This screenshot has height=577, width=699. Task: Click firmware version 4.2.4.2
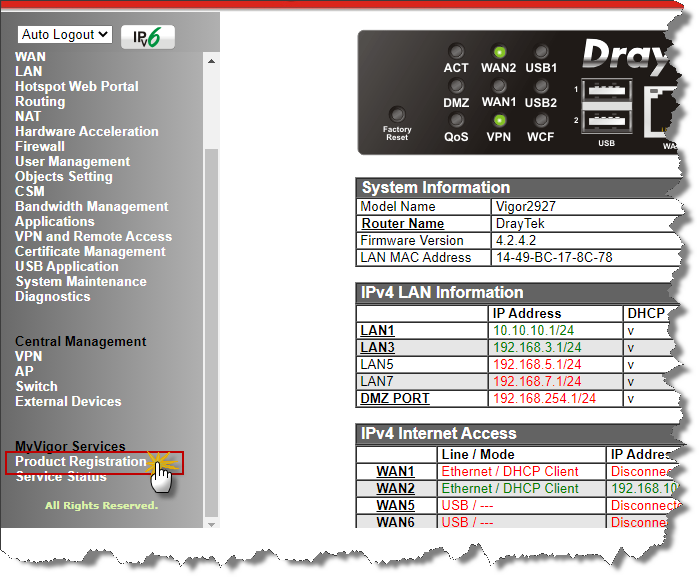tap(516, 241)
